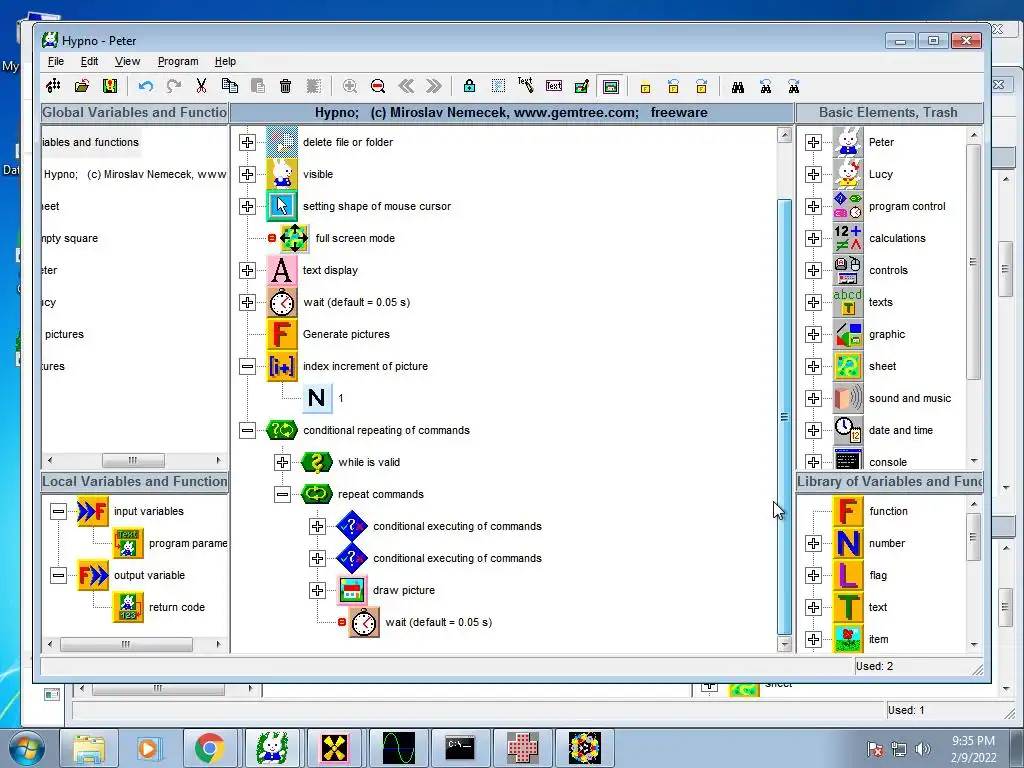
Task: Click Library of Variables and Functions header
Action: [x=889, y=481]
